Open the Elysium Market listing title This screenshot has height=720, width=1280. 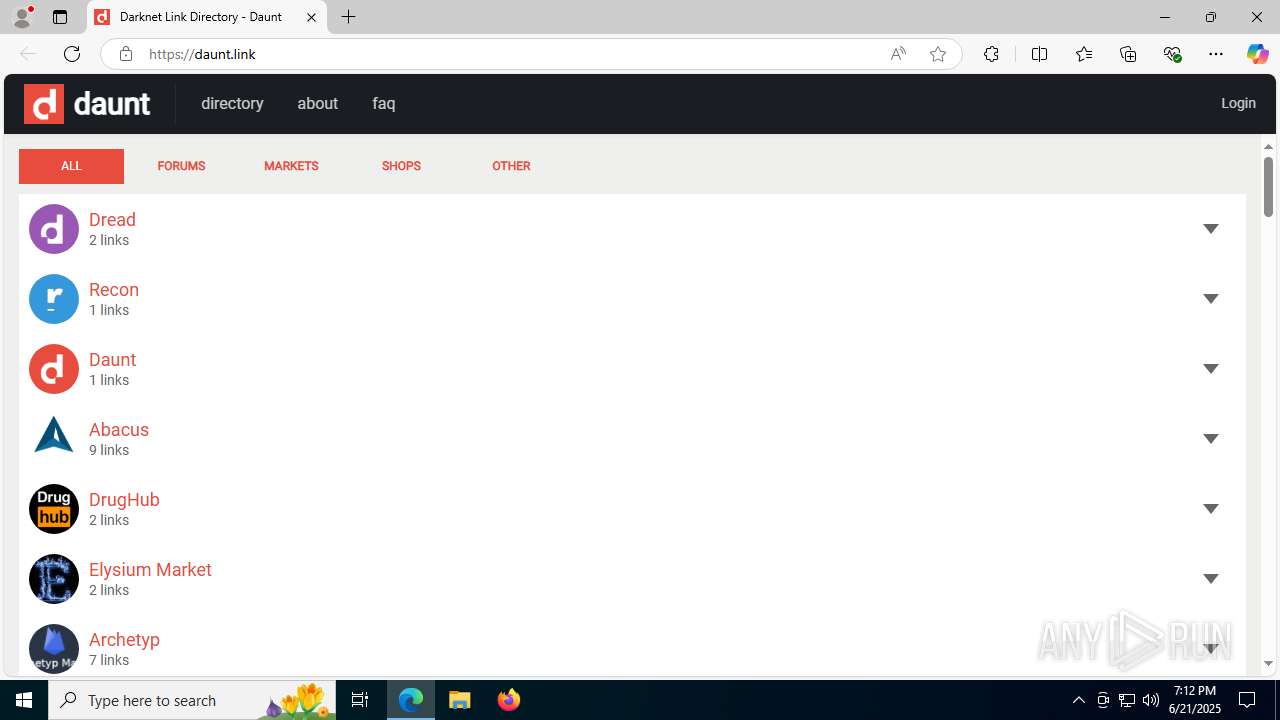click(150, 570)
